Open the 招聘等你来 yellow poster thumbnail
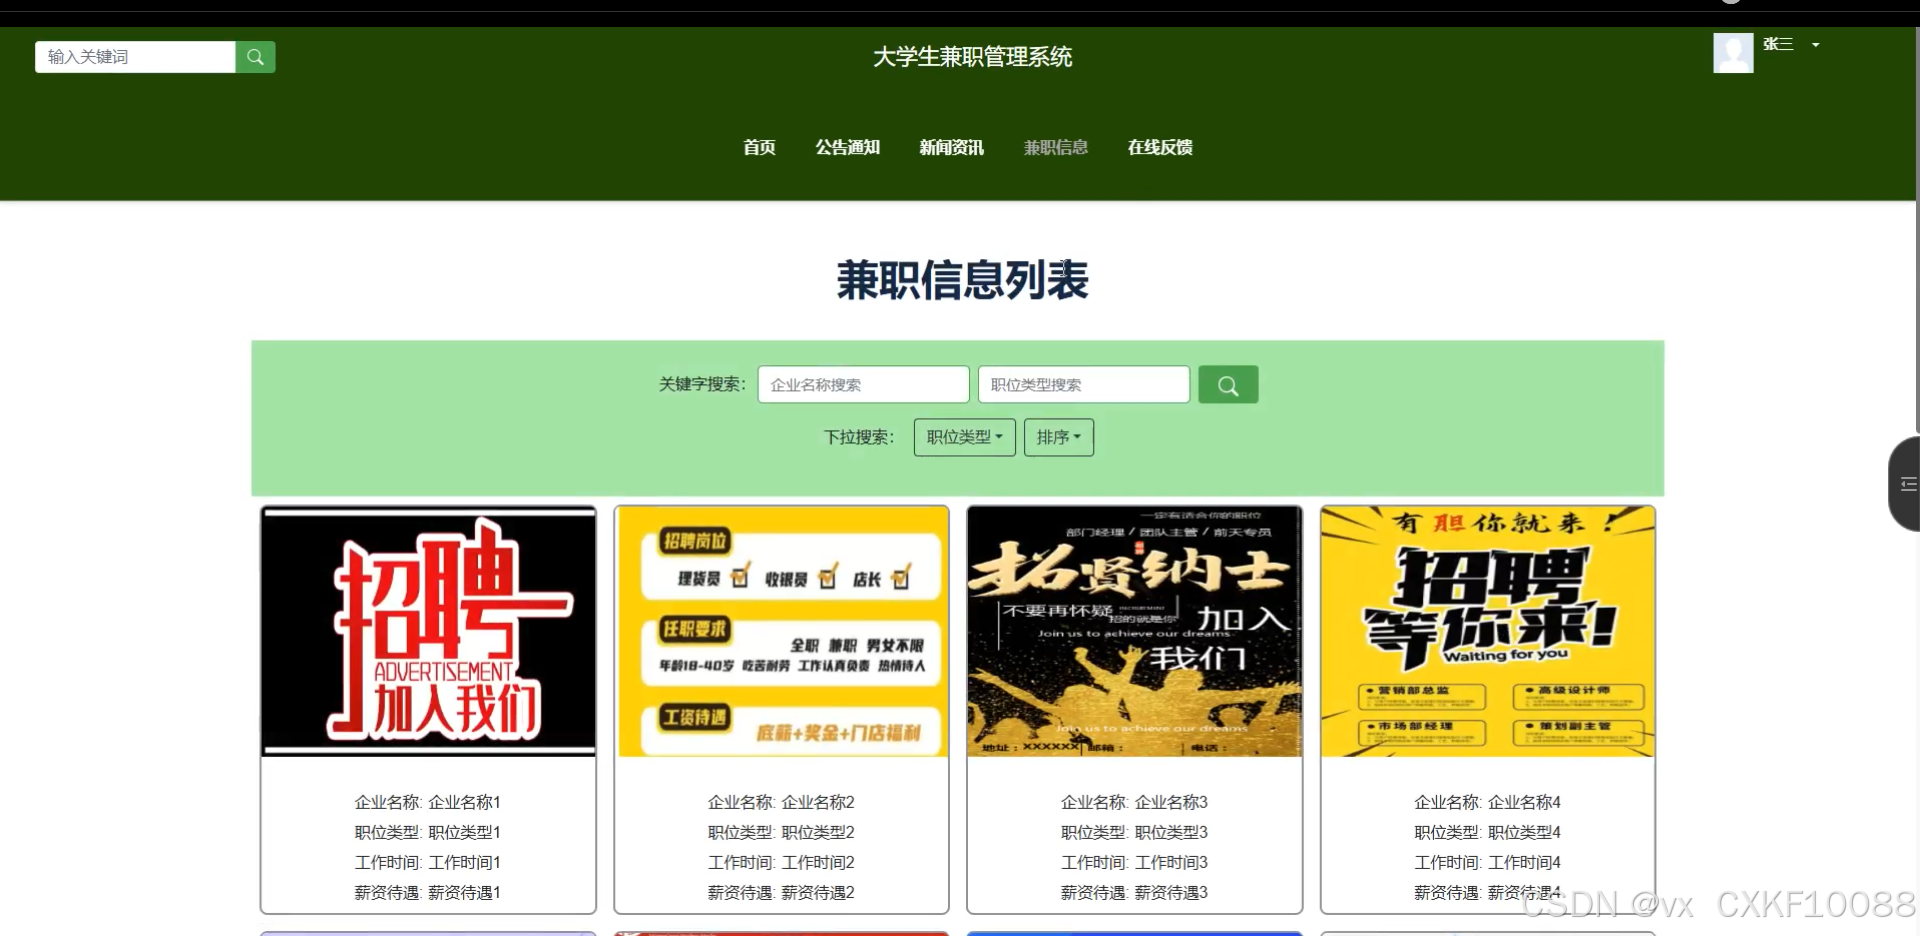Screen dimensions: 1920x936 pos(1487,631)
